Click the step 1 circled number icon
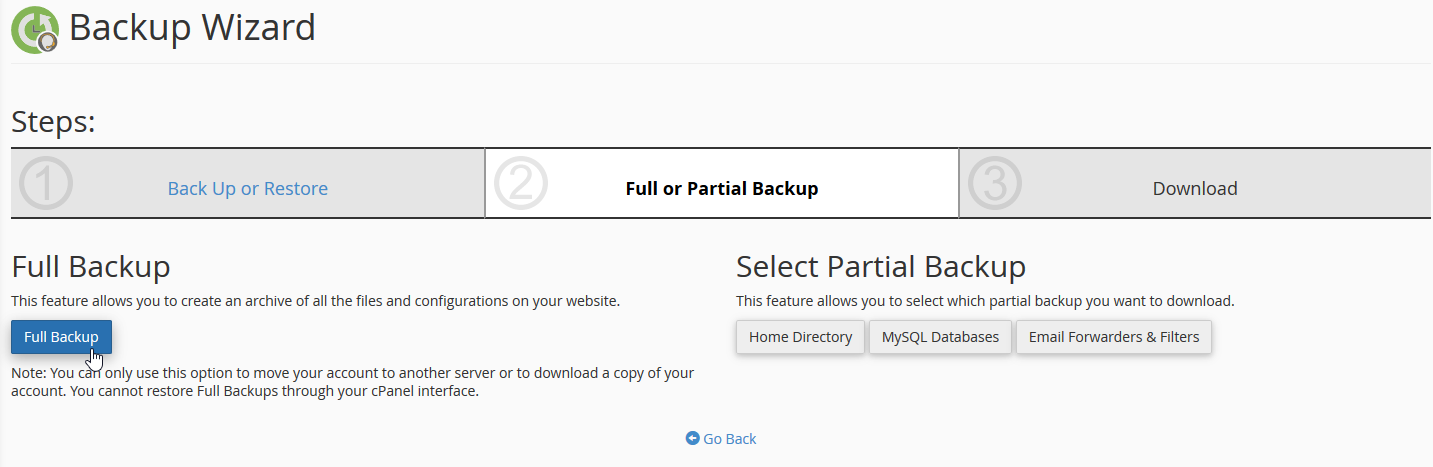Image resolution: width=1433 pixels, height=467 pixels. pos(46,185)
